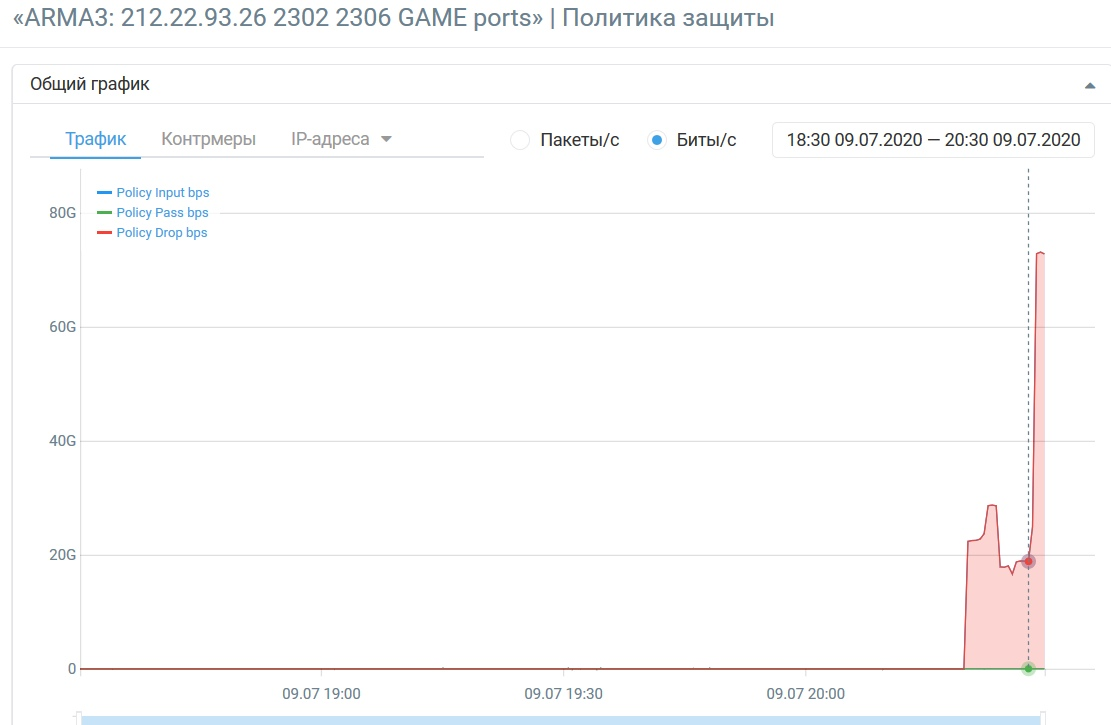Click the ARMA3 policy page title
The image size is (1111, 725).
393,18
